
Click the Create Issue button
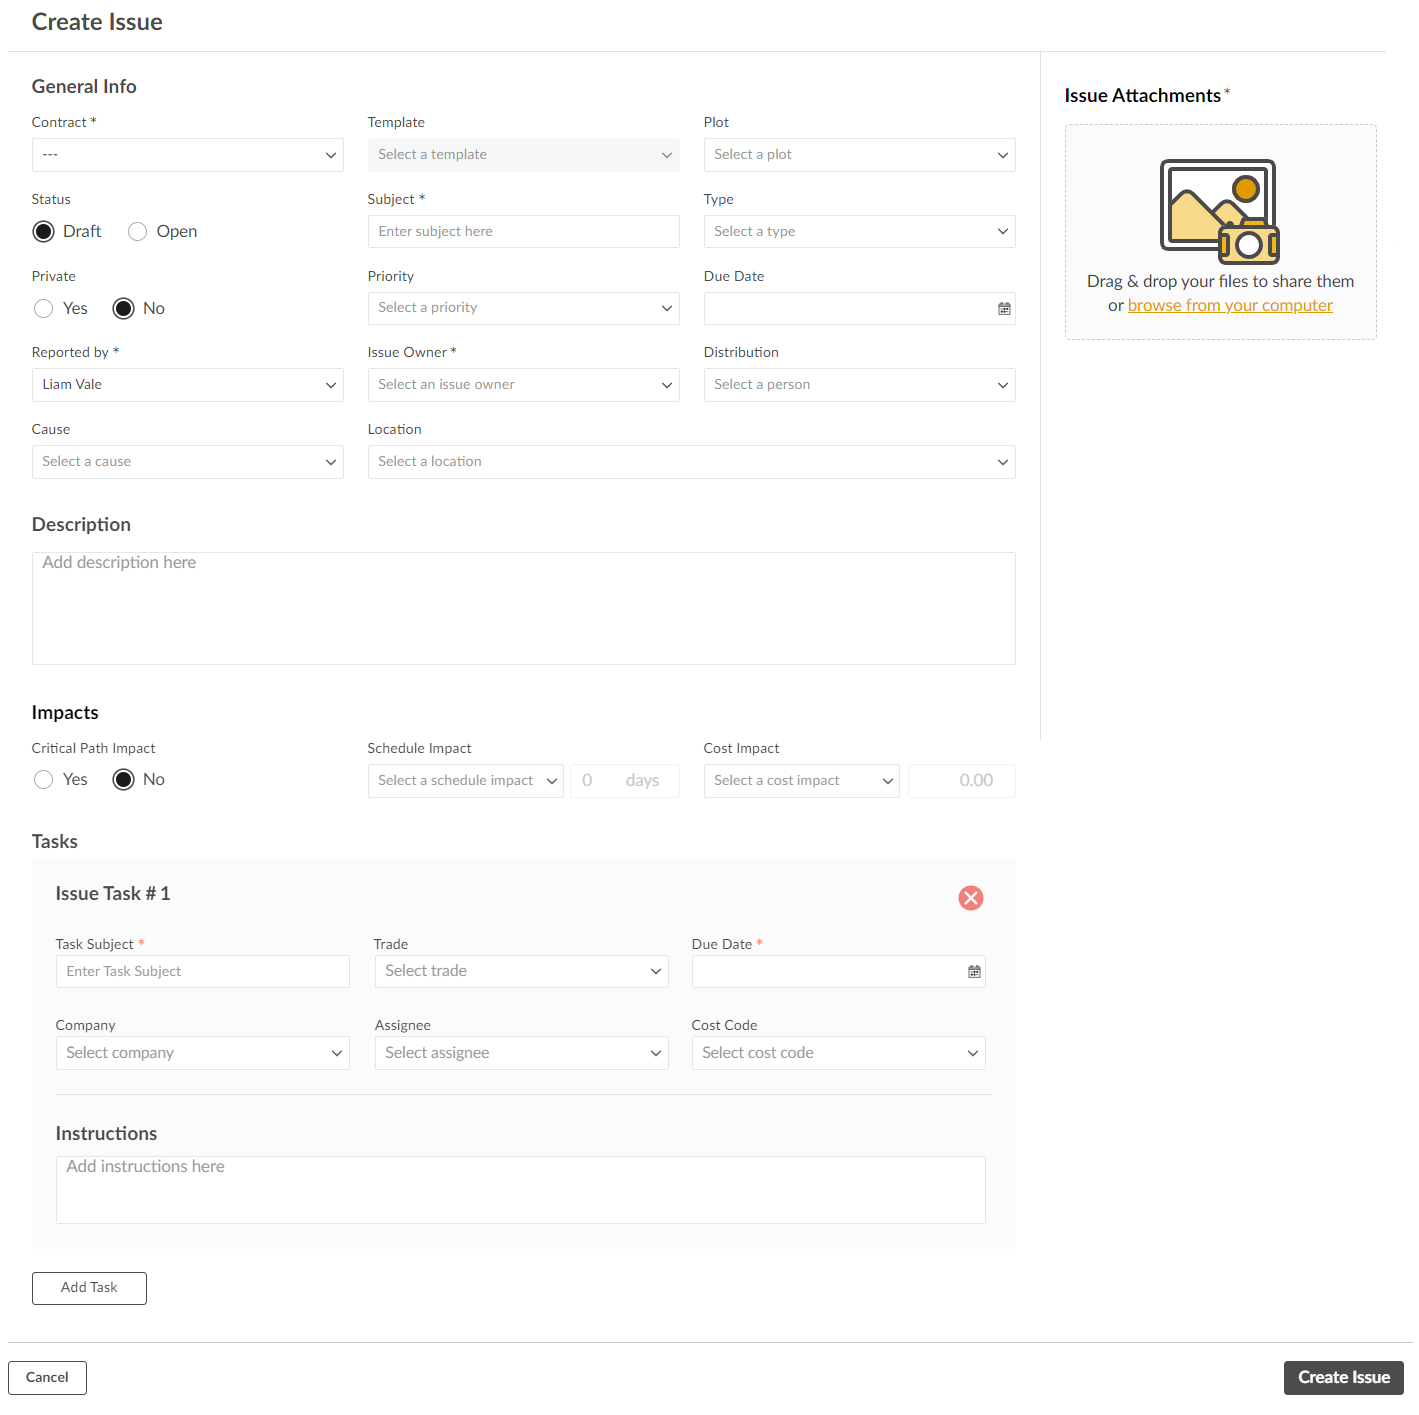pos(1344,1378)
